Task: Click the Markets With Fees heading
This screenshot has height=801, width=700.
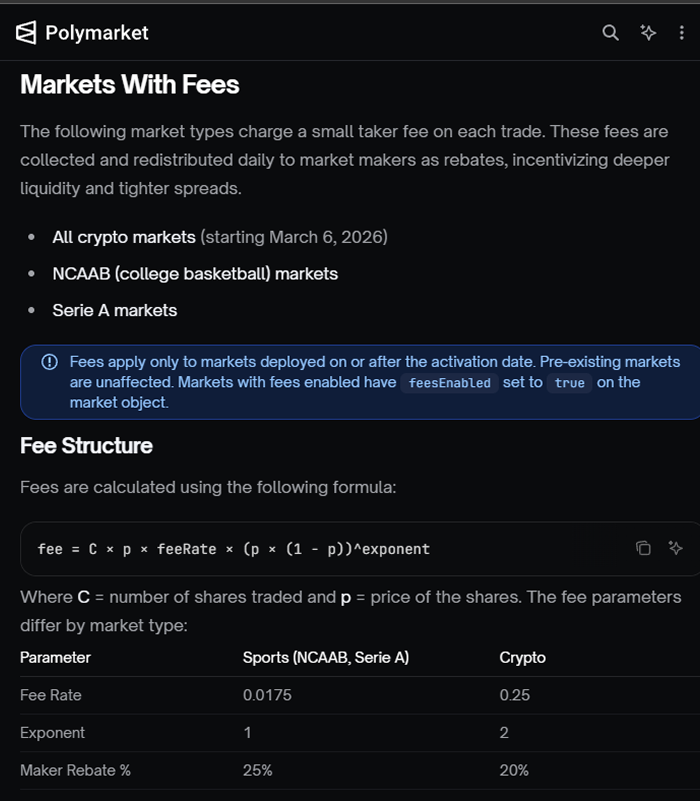Action: click(130, 84)
